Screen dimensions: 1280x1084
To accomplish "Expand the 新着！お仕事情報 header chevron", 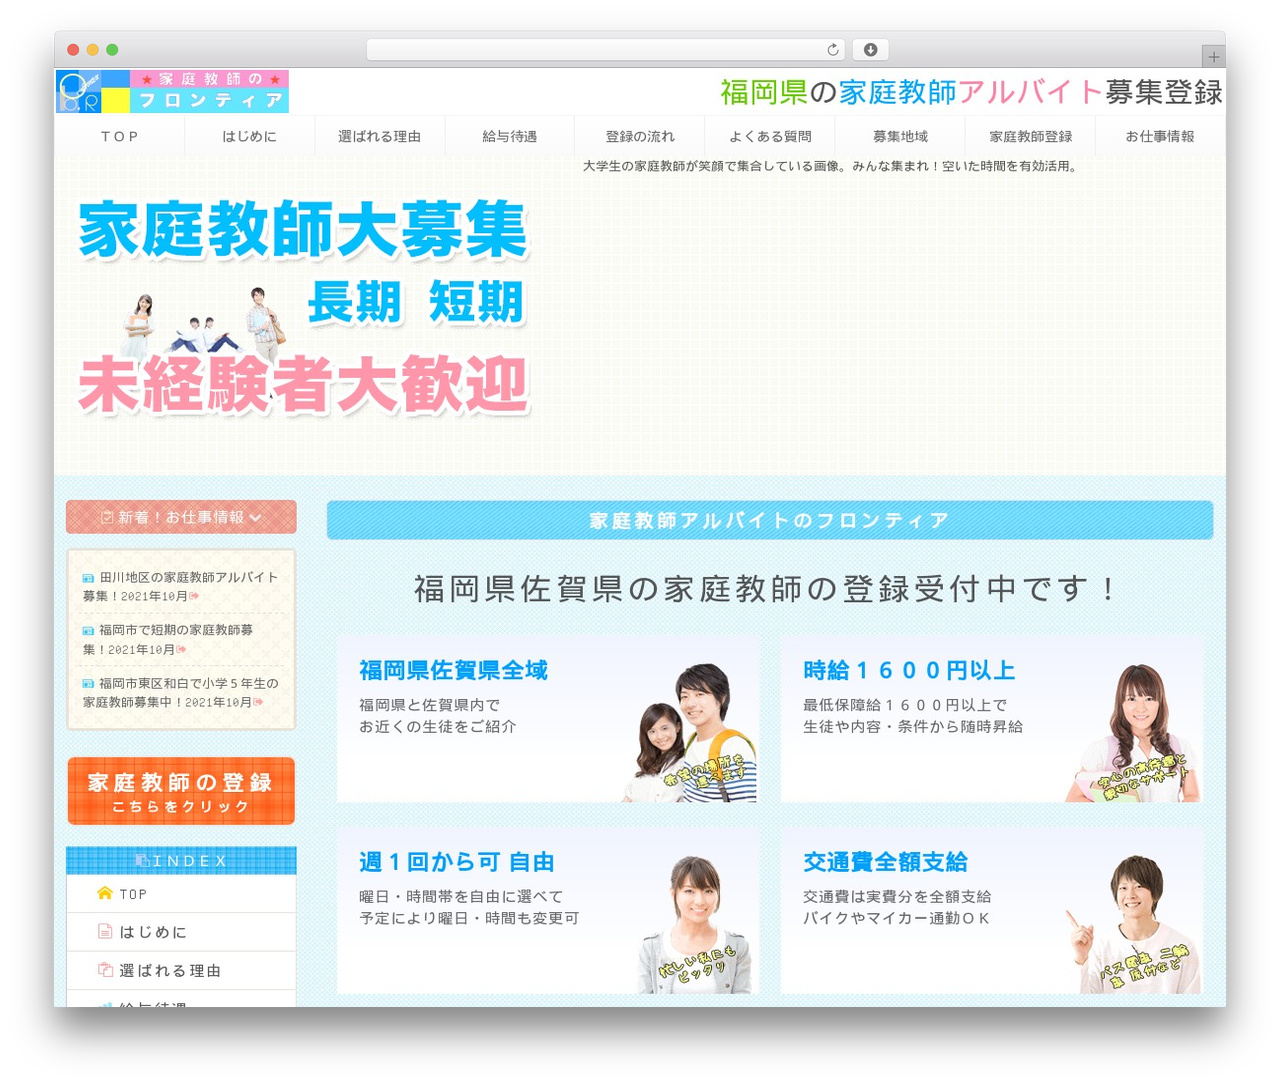I will click(x=255, y=517).
